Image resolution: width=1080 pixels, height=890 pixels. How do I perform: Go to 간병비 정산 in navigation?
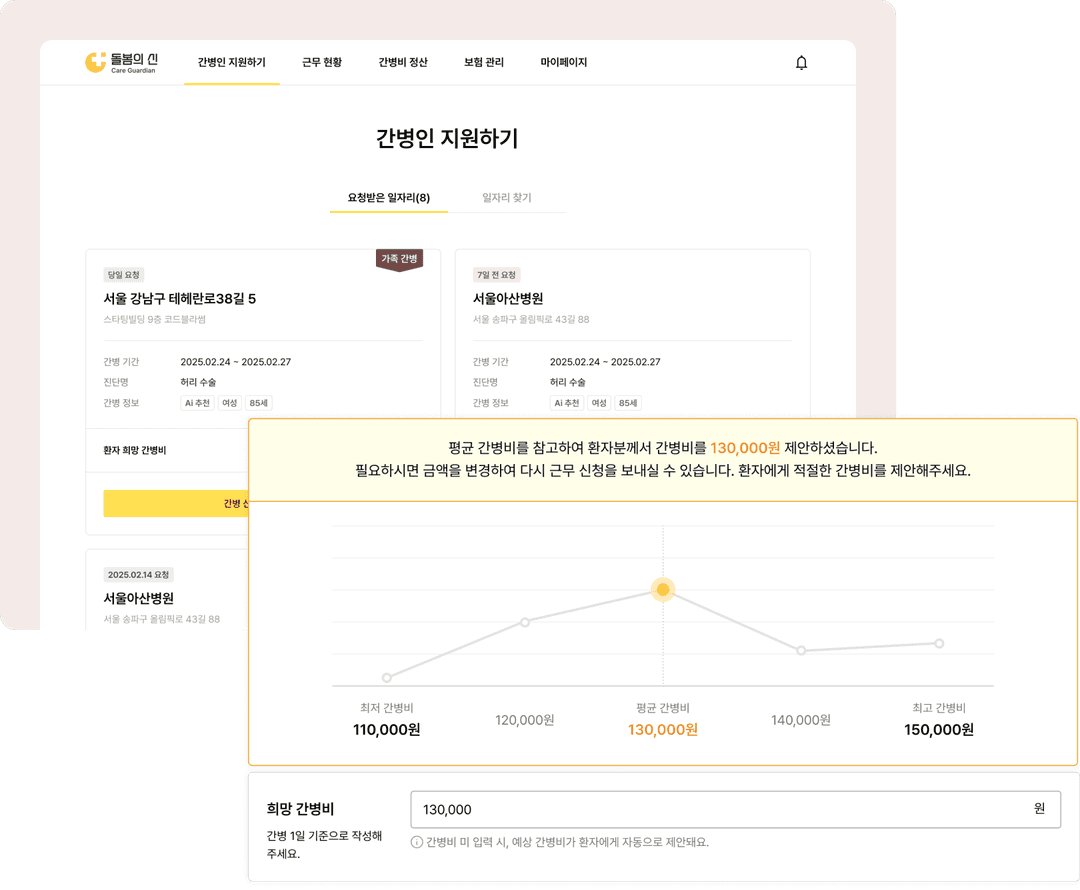(403, 62)
